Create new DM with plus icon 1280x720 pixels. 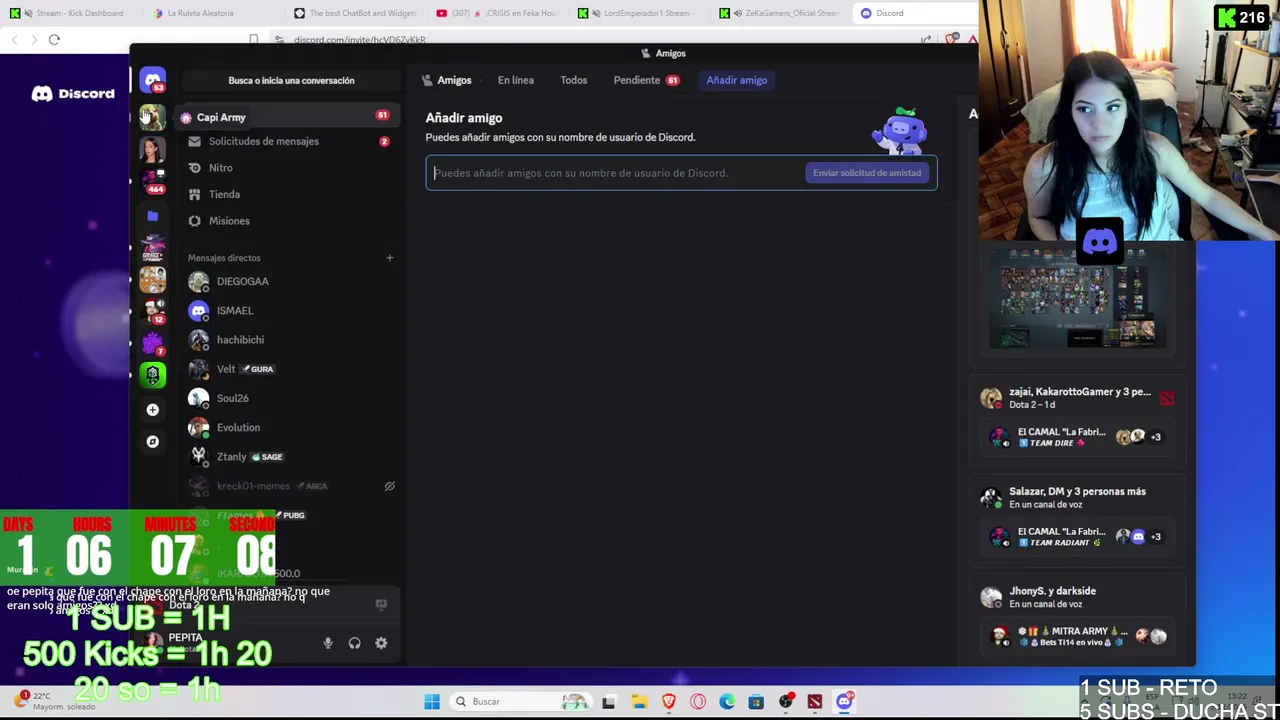pos(390,258)
